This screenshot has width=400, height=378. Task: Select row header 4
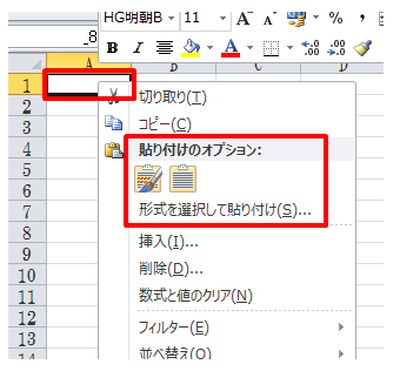pos(27,148)
